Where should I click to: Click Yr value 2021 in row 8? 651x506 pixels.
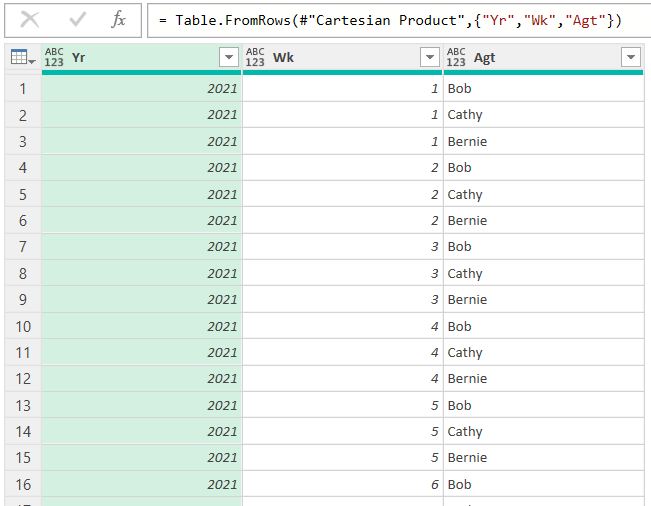click(142, 273)
